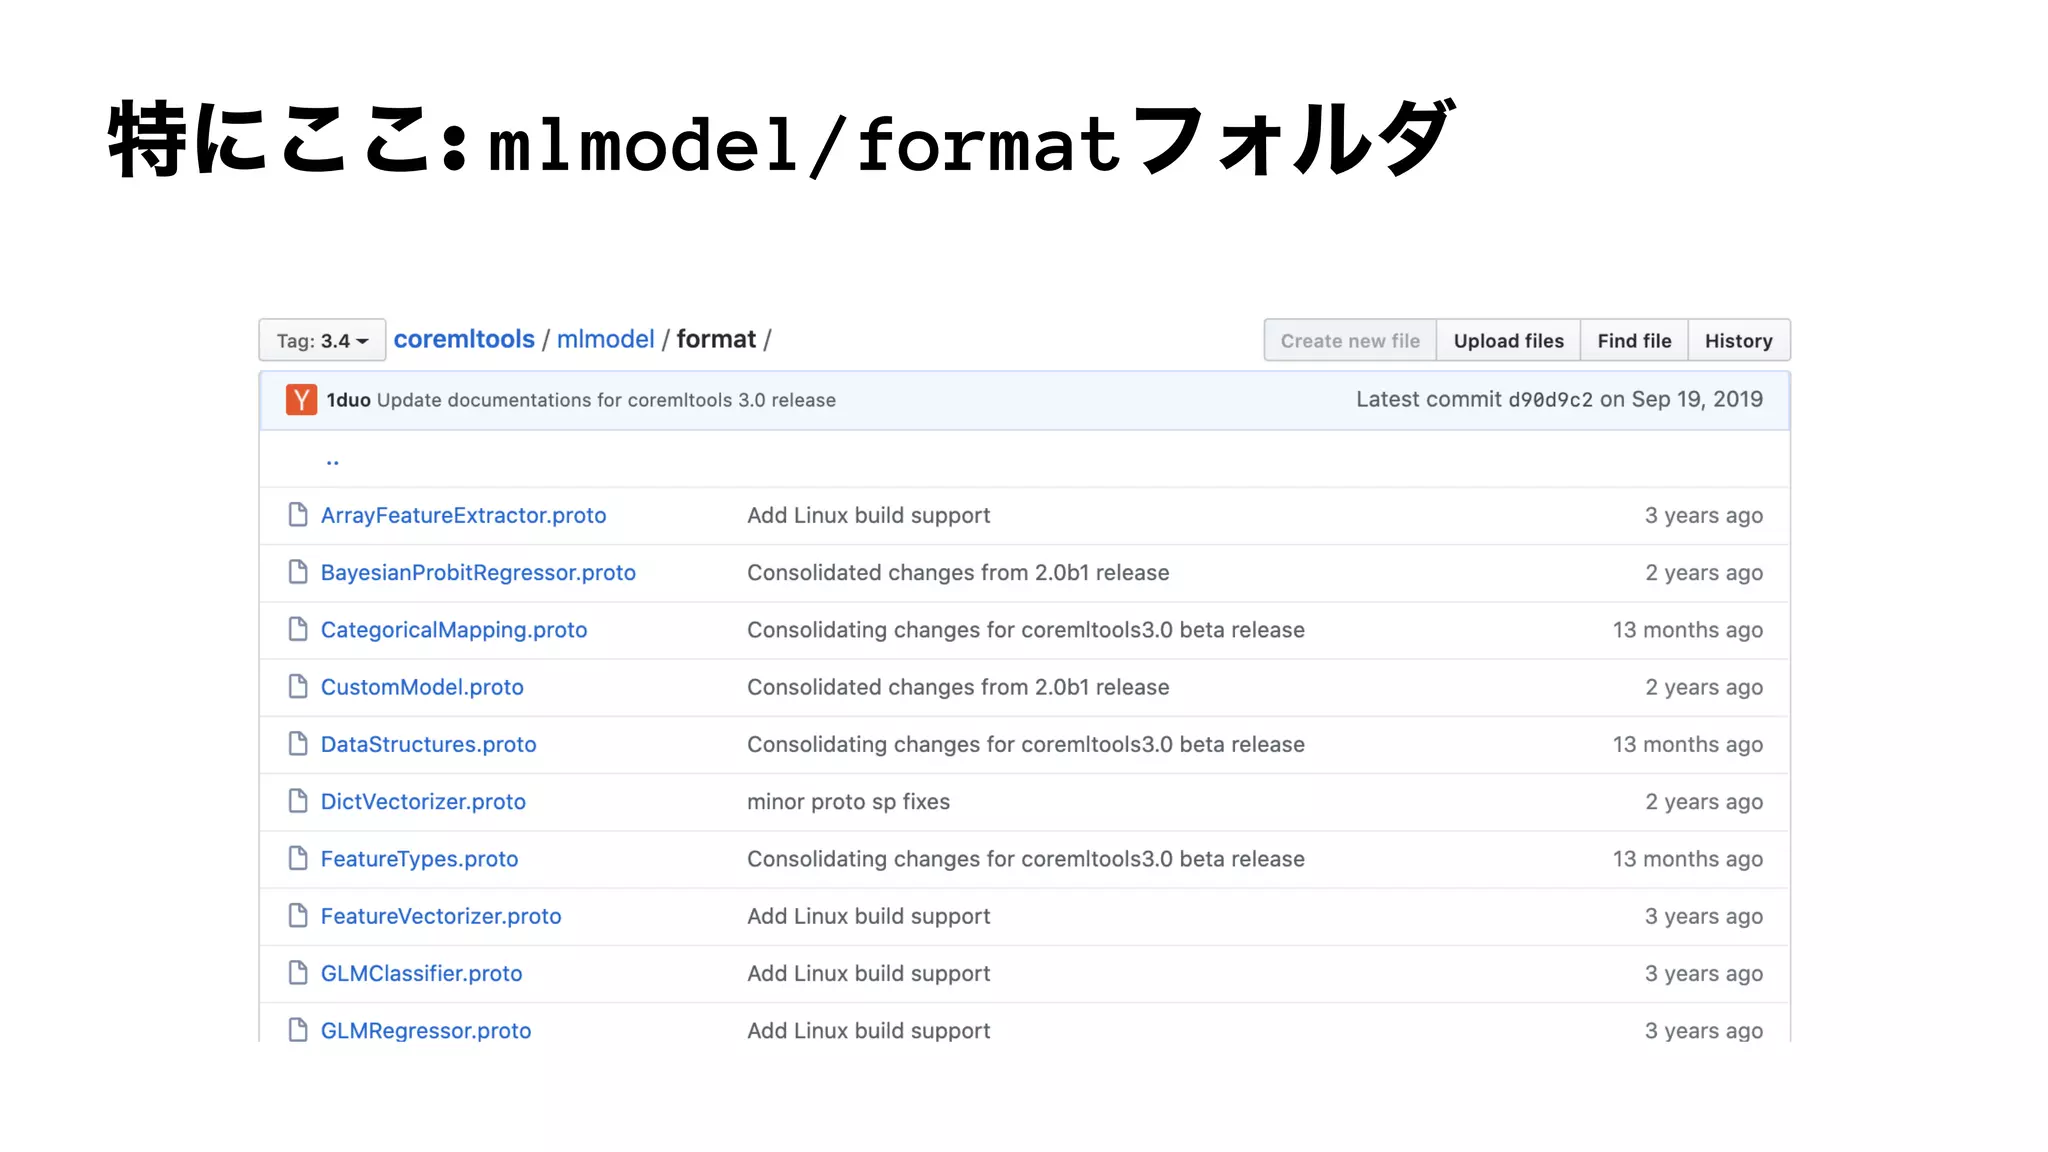Click '2 years ago' in DictVectorizer row
This screenshot has height=1152, width=2048.
coord(1704,802)
